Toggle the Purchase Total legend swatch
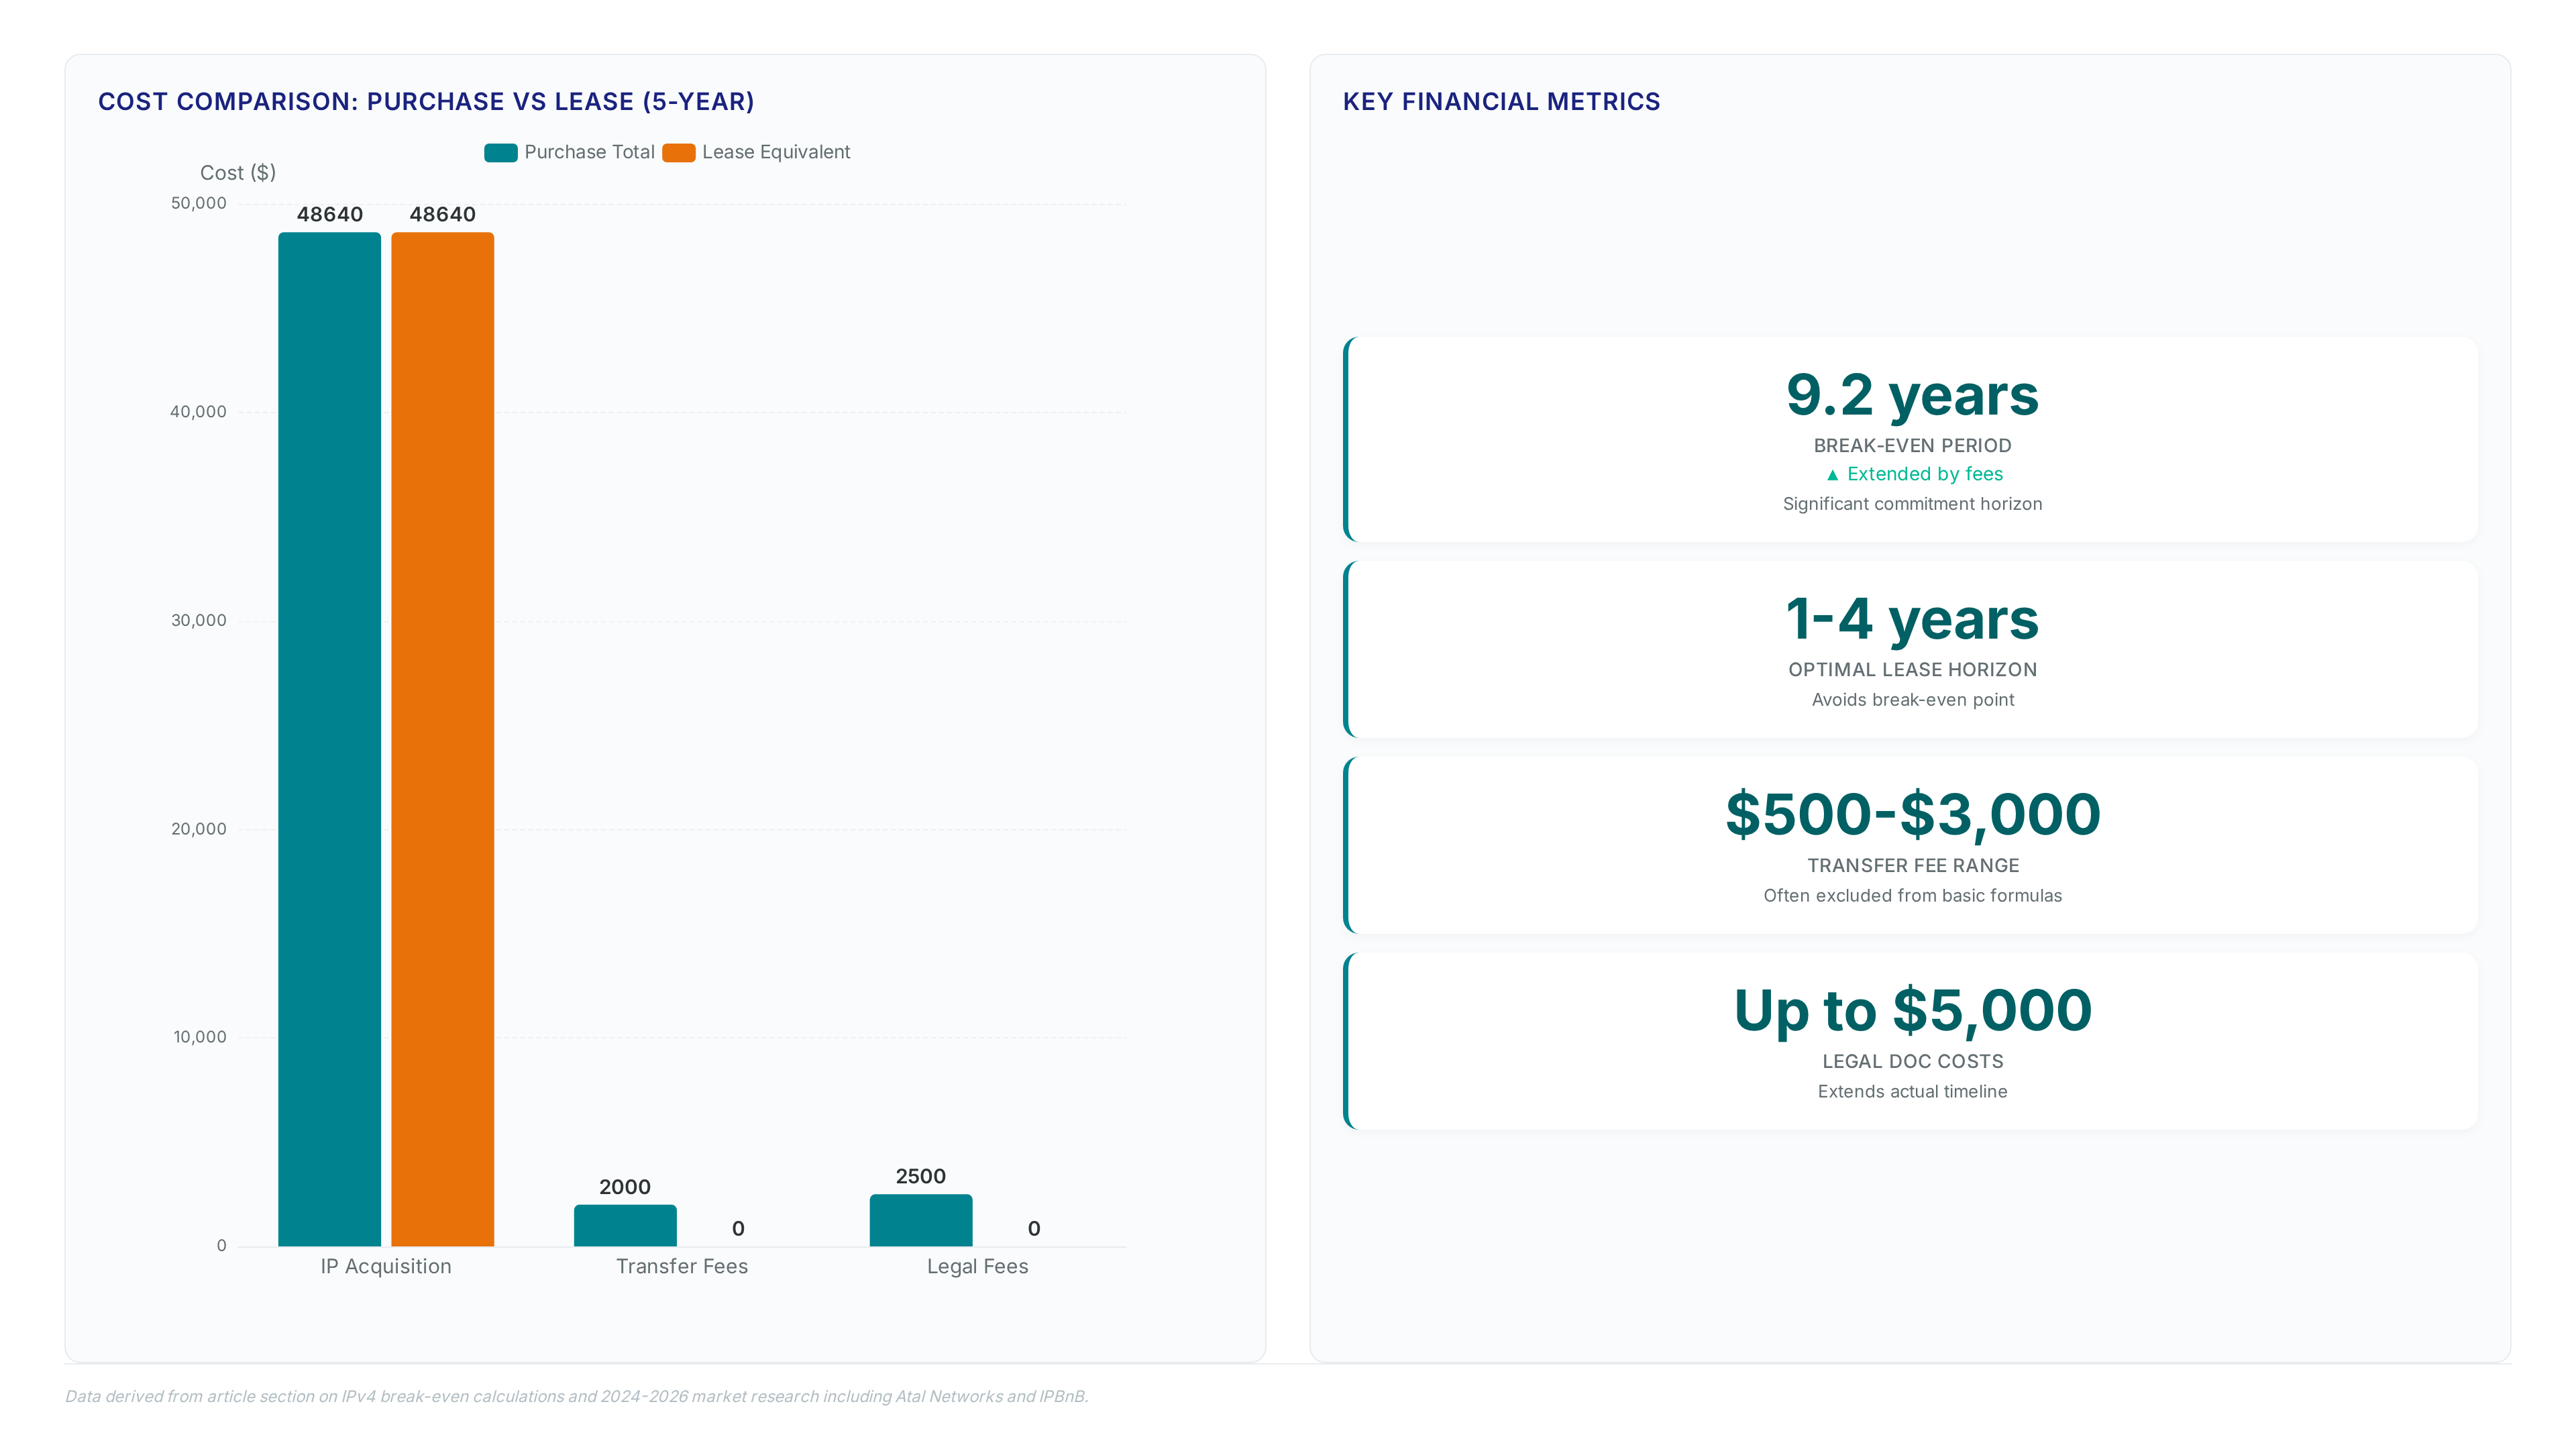Viewport: 2576px width, 1449px height. (x=500, y=152)
